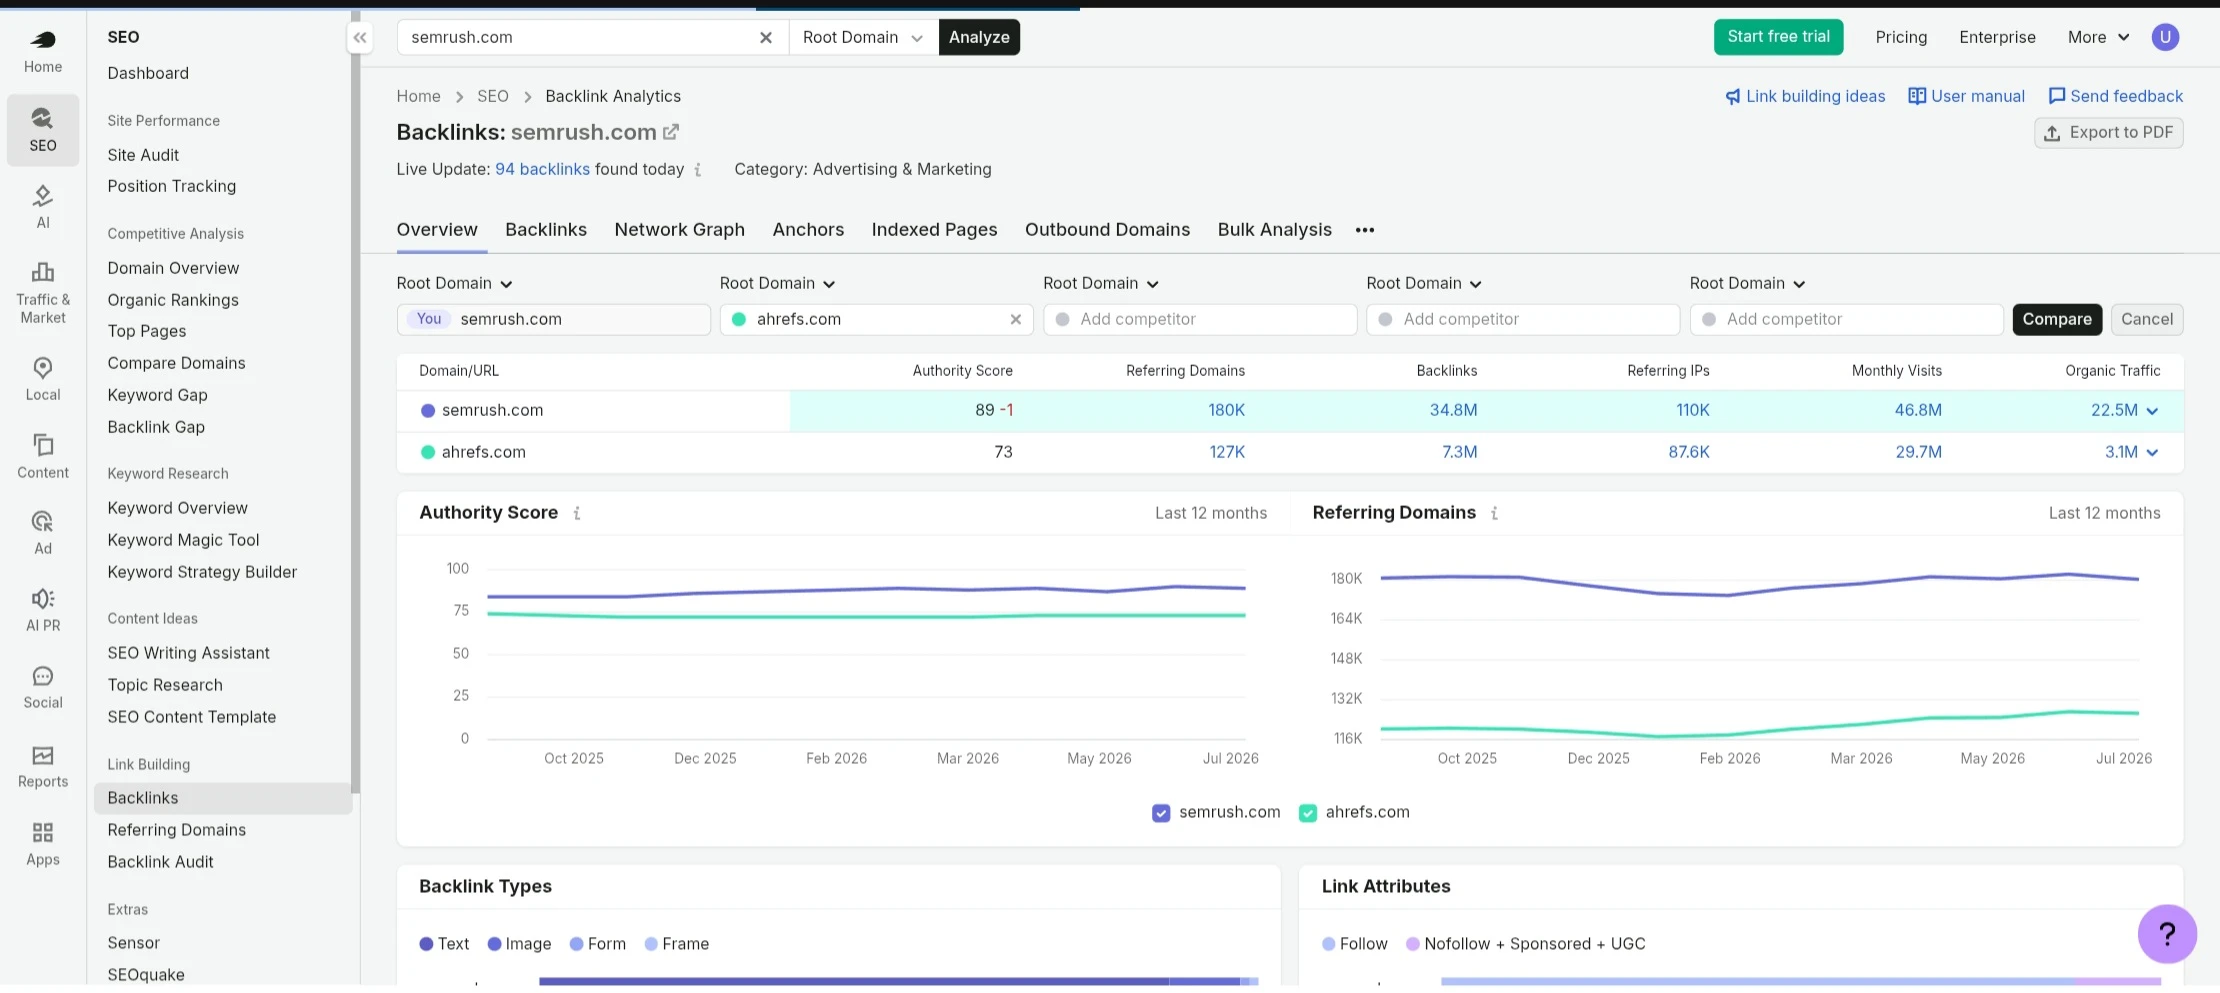Image resolution: width=2220 pixels, height=993 pixels.
Task: Click semrush.com purple color dot in table
Action: [x=428, y=411]
